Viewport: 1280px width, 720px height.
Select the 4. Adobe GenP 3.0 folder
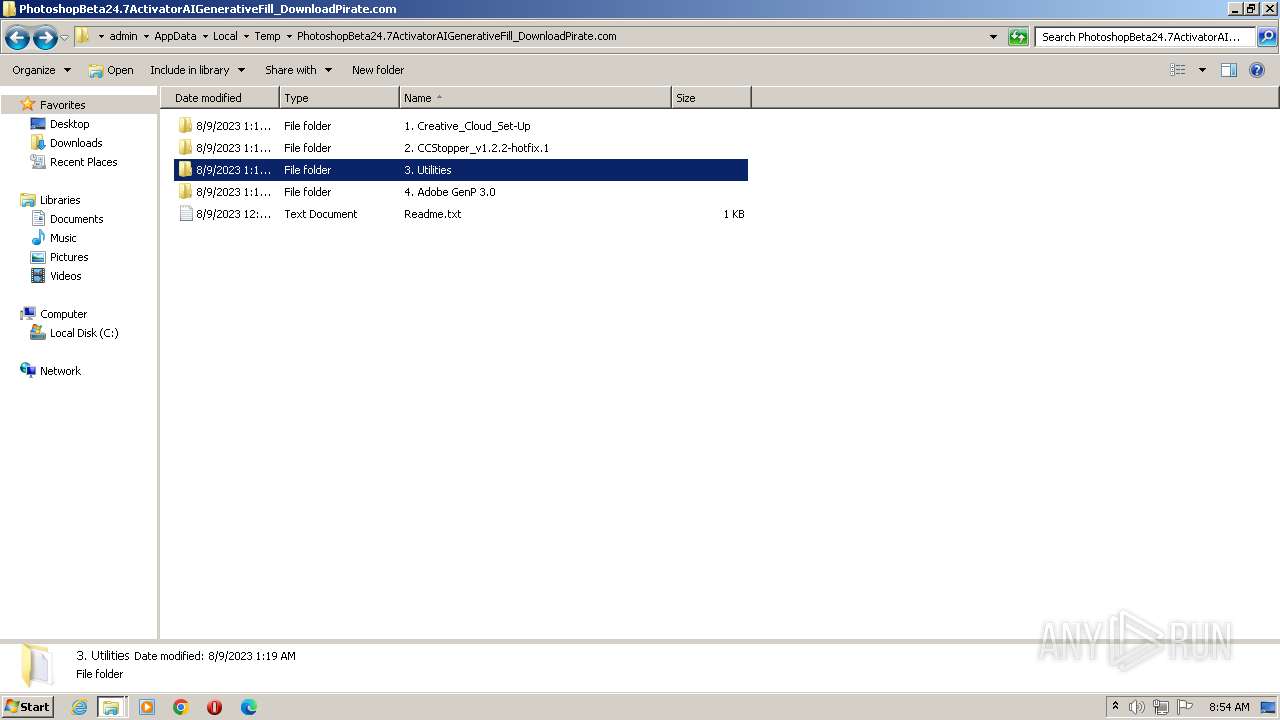click(461, 192)
